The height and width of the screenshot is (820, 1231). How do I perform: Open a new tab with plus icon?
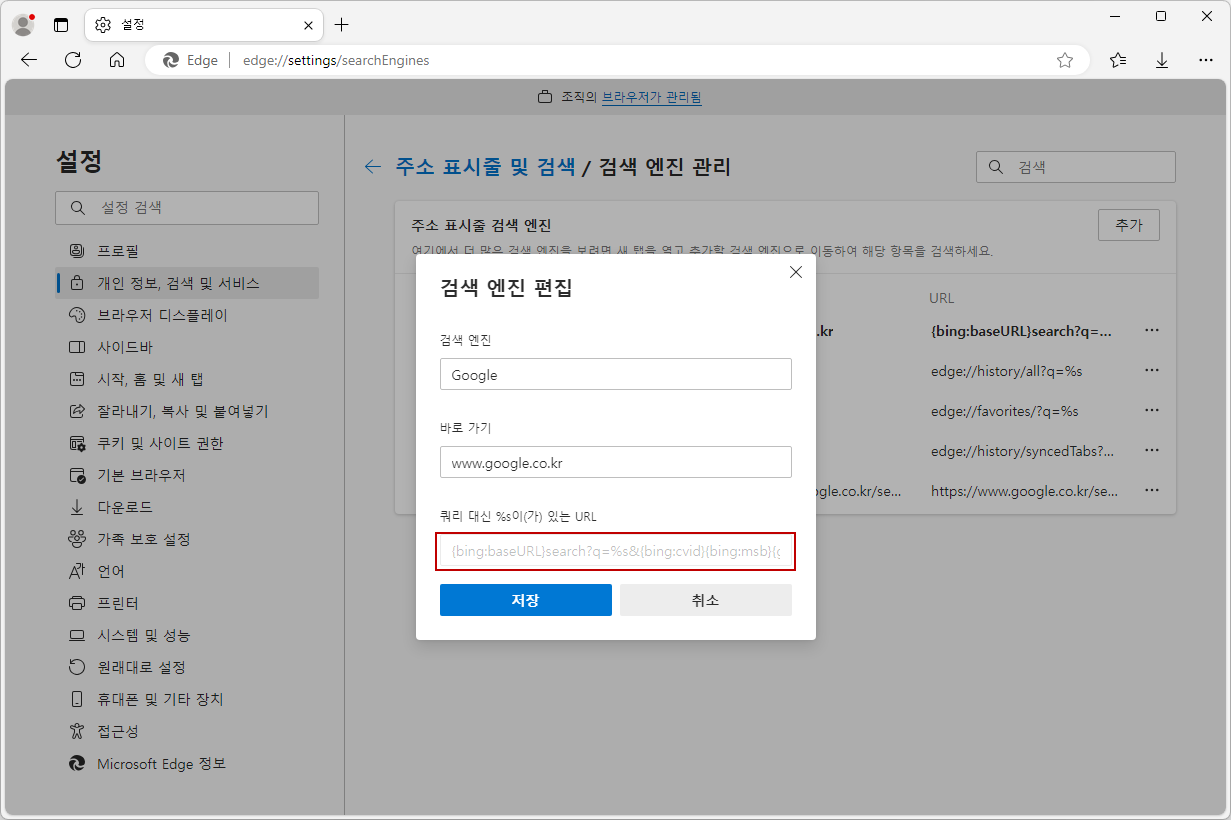pyautogui.click(x=342, y=25)
